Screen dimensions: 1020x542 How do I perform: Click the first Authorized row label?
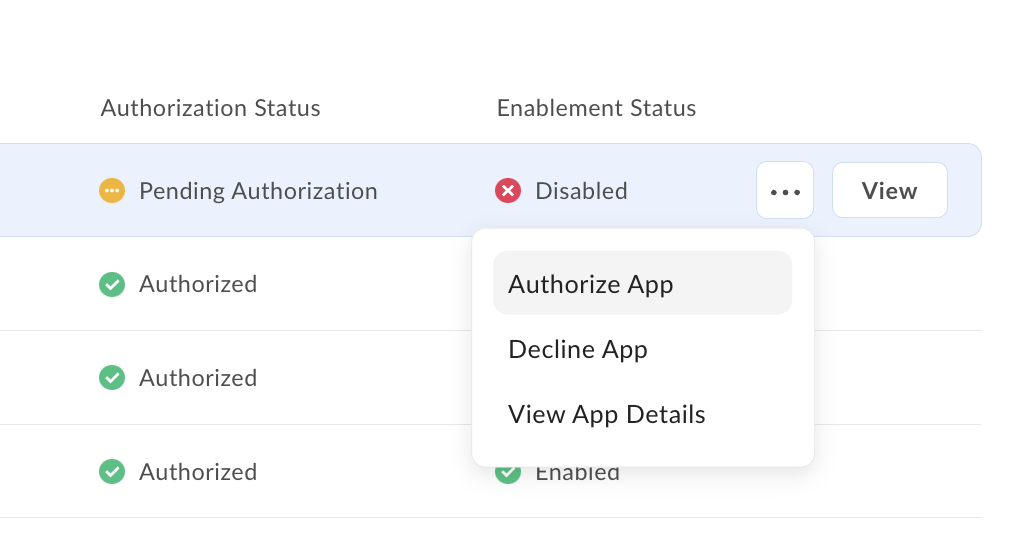198,284
